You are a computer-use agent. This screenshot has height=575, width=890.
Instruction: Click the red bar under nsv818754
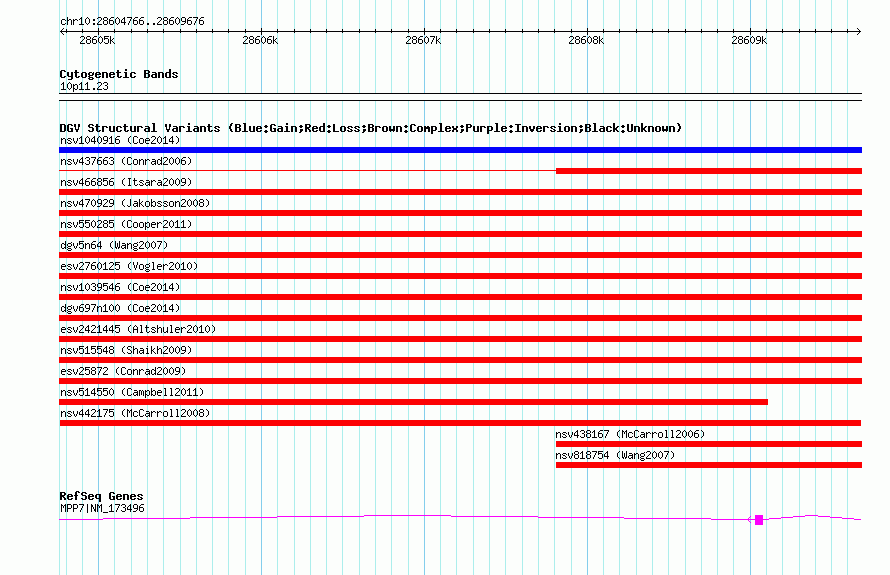click(709, 465)
